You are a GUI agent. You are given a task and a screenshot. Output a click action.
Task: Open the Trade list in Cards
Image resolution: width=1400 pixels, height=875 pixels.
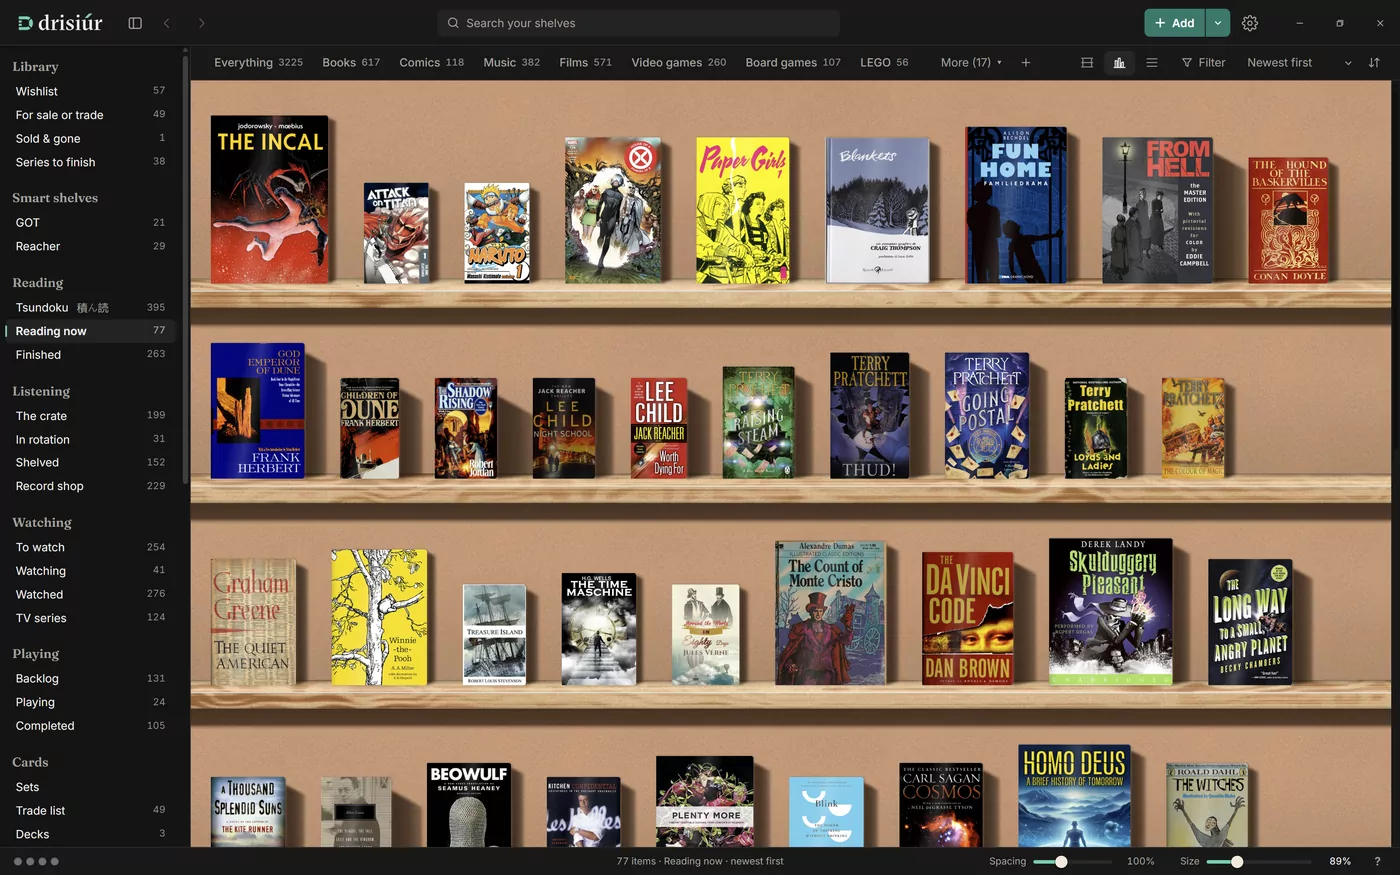click(90, 810)
